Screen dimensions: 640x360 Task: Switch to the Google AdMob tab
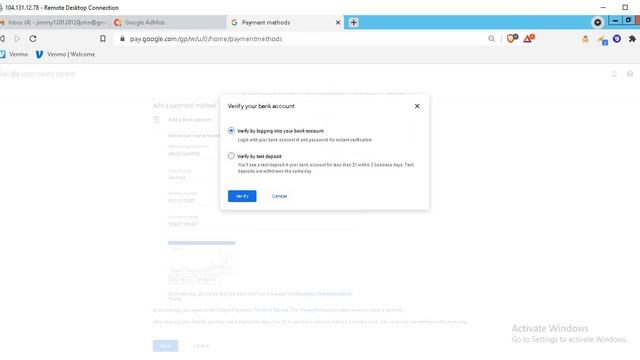[167, 22]
